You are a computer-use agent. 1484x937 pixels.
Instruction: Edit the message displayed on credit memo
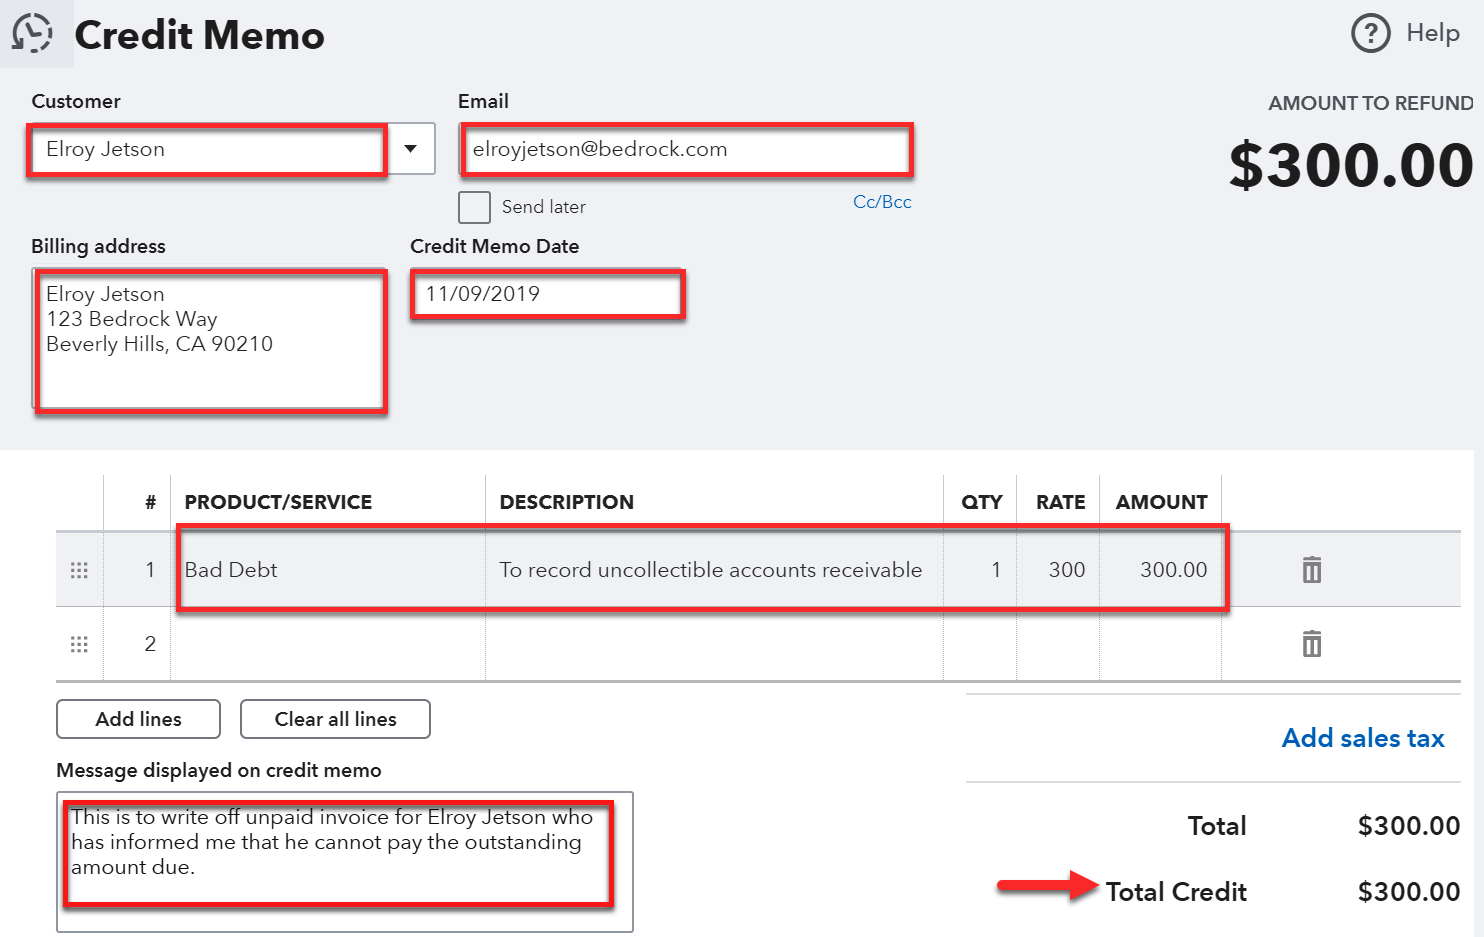pos(340,855)
